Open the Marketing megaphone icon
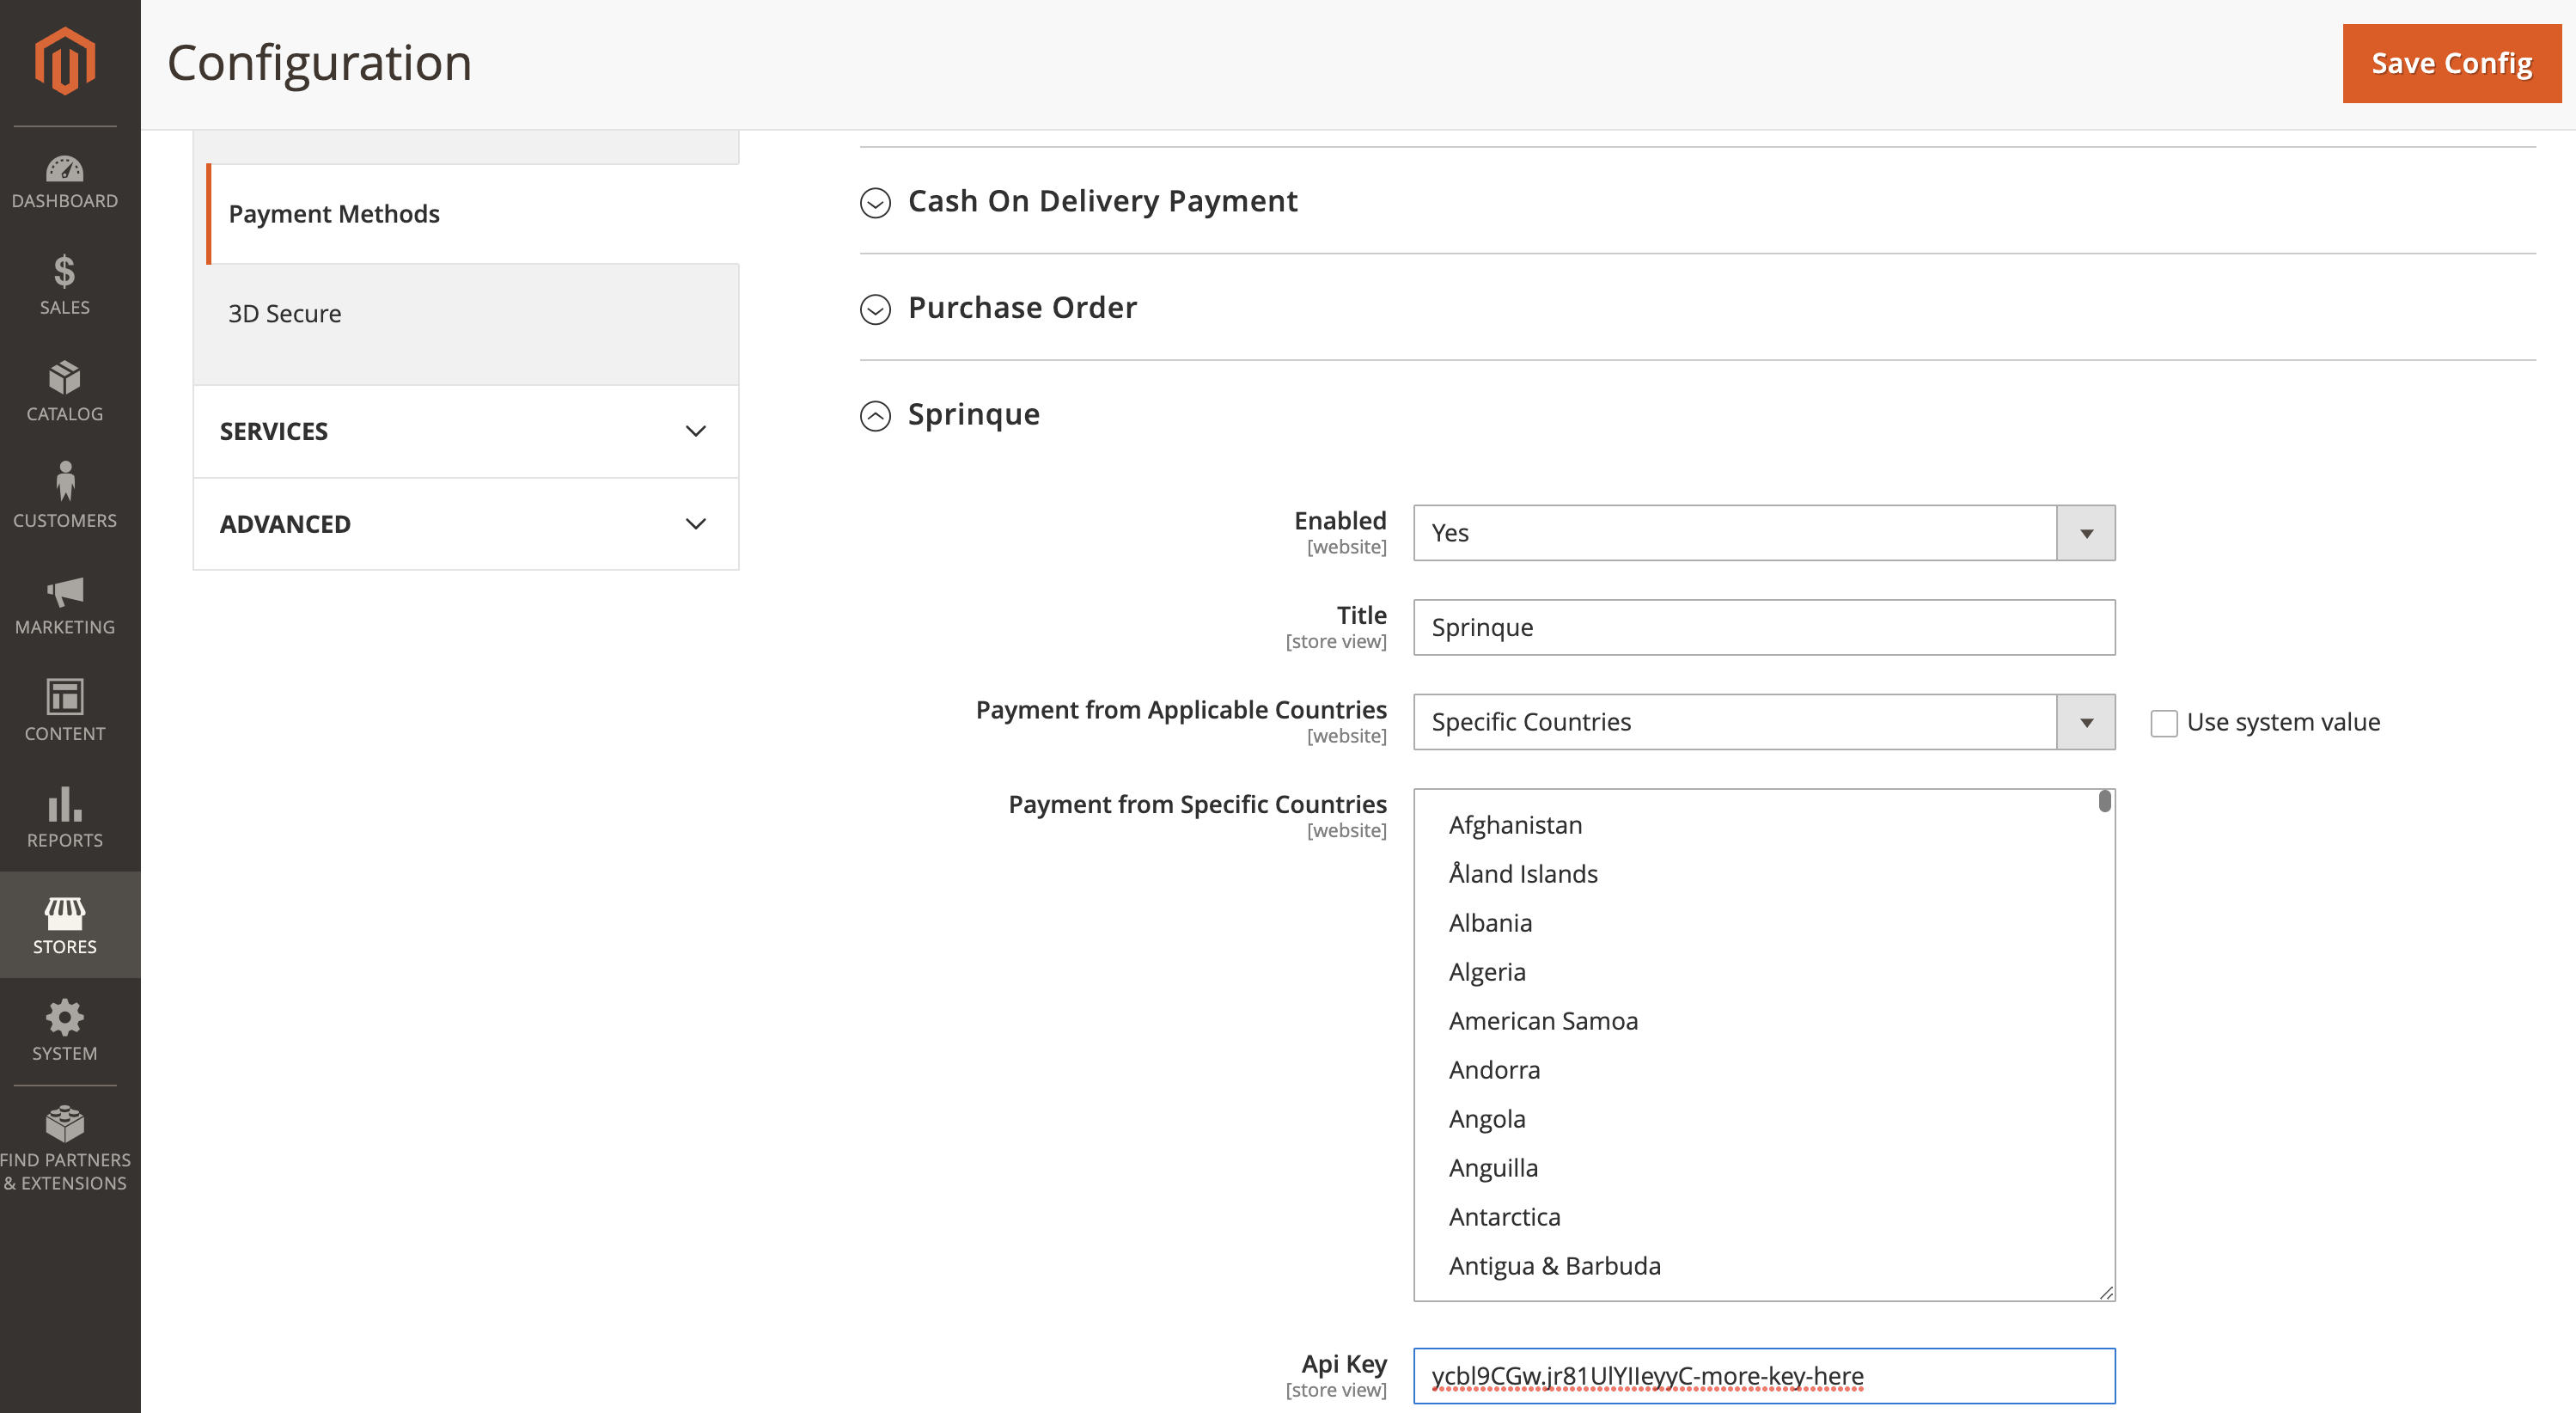The width and height of the screenshot is (2576, 1413). coord(64,604)
